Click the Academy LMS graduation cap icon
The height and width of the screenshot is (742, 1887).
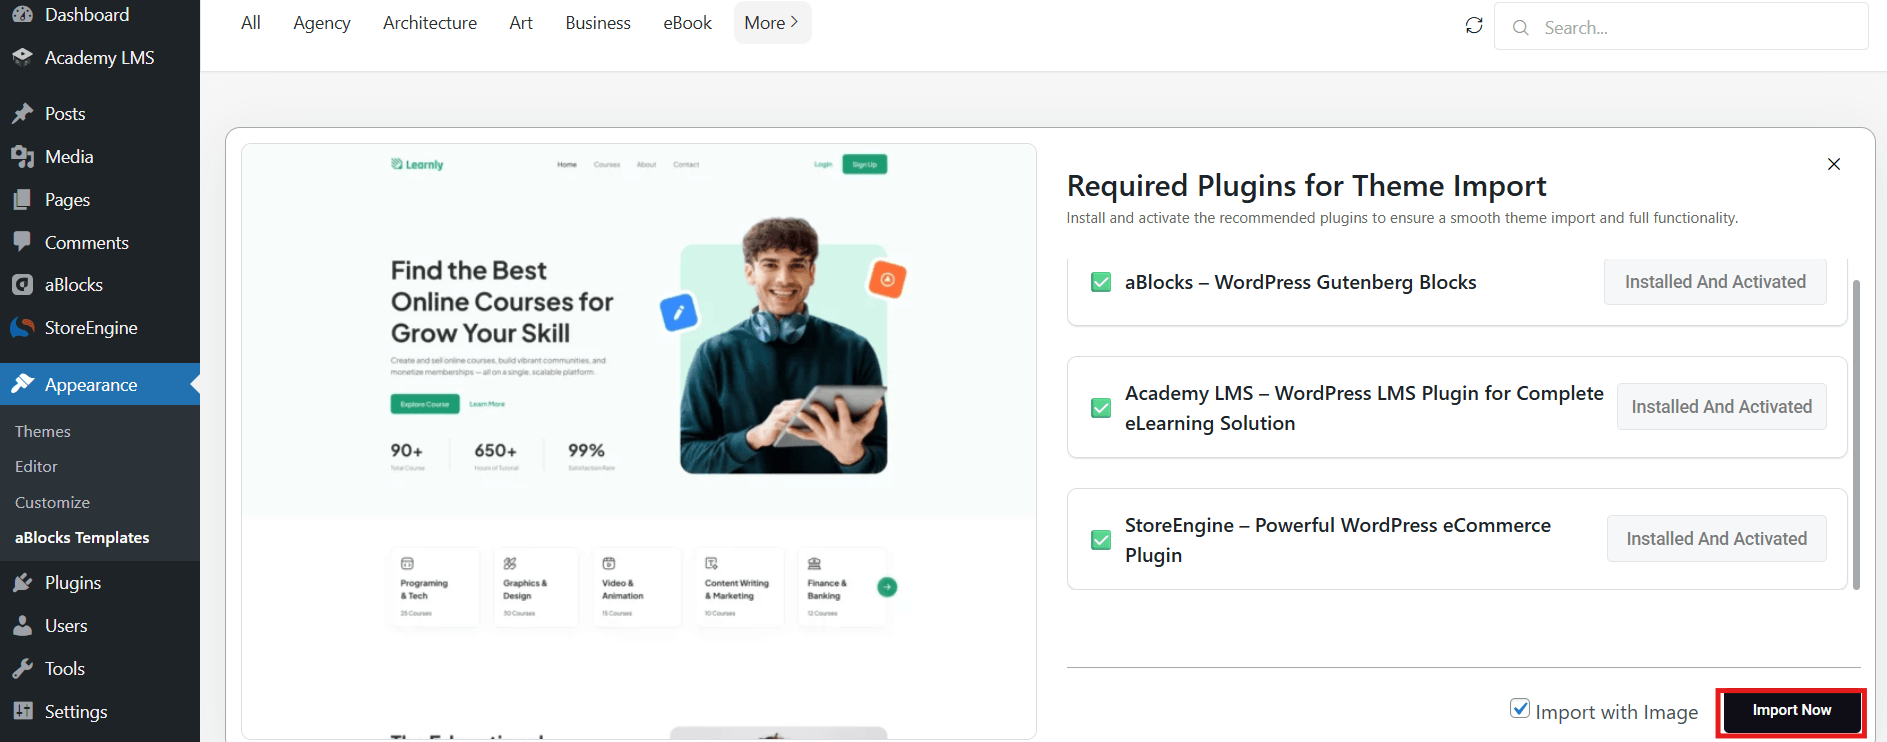pos(22,57)
